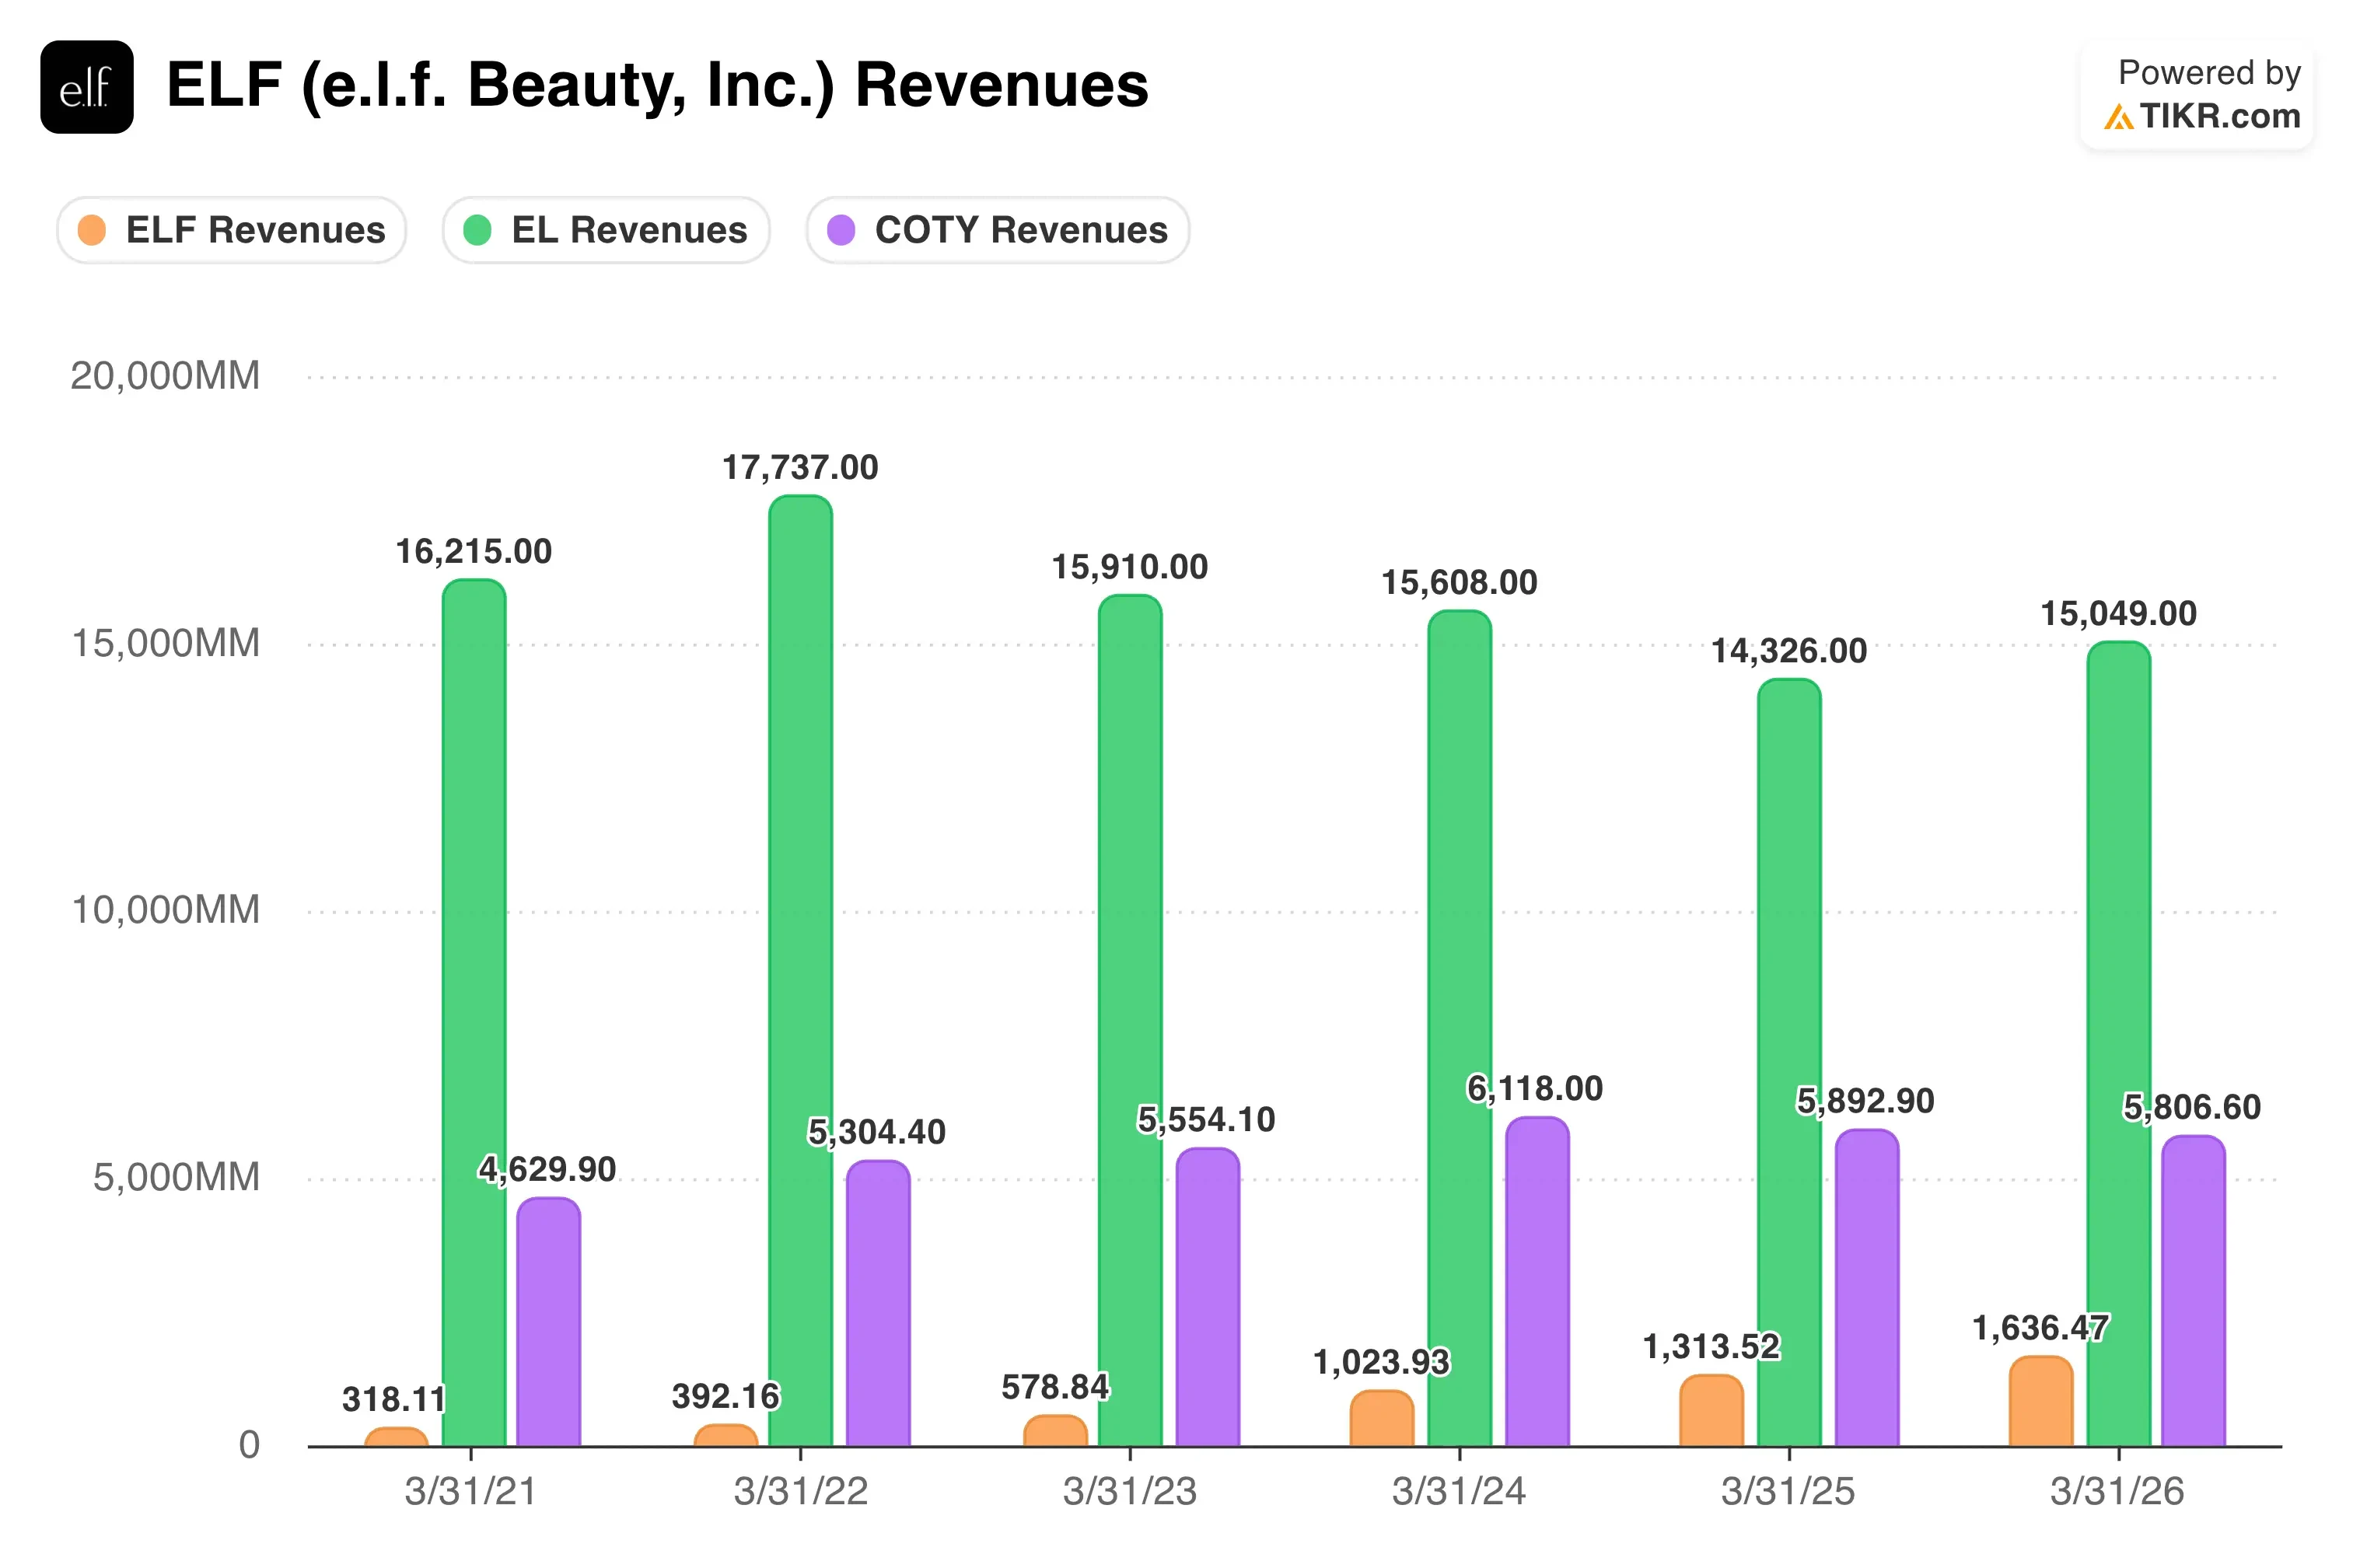Click the 'Powered by' text
The width and height of the screenshot is (2353, 1568).
2210,72
